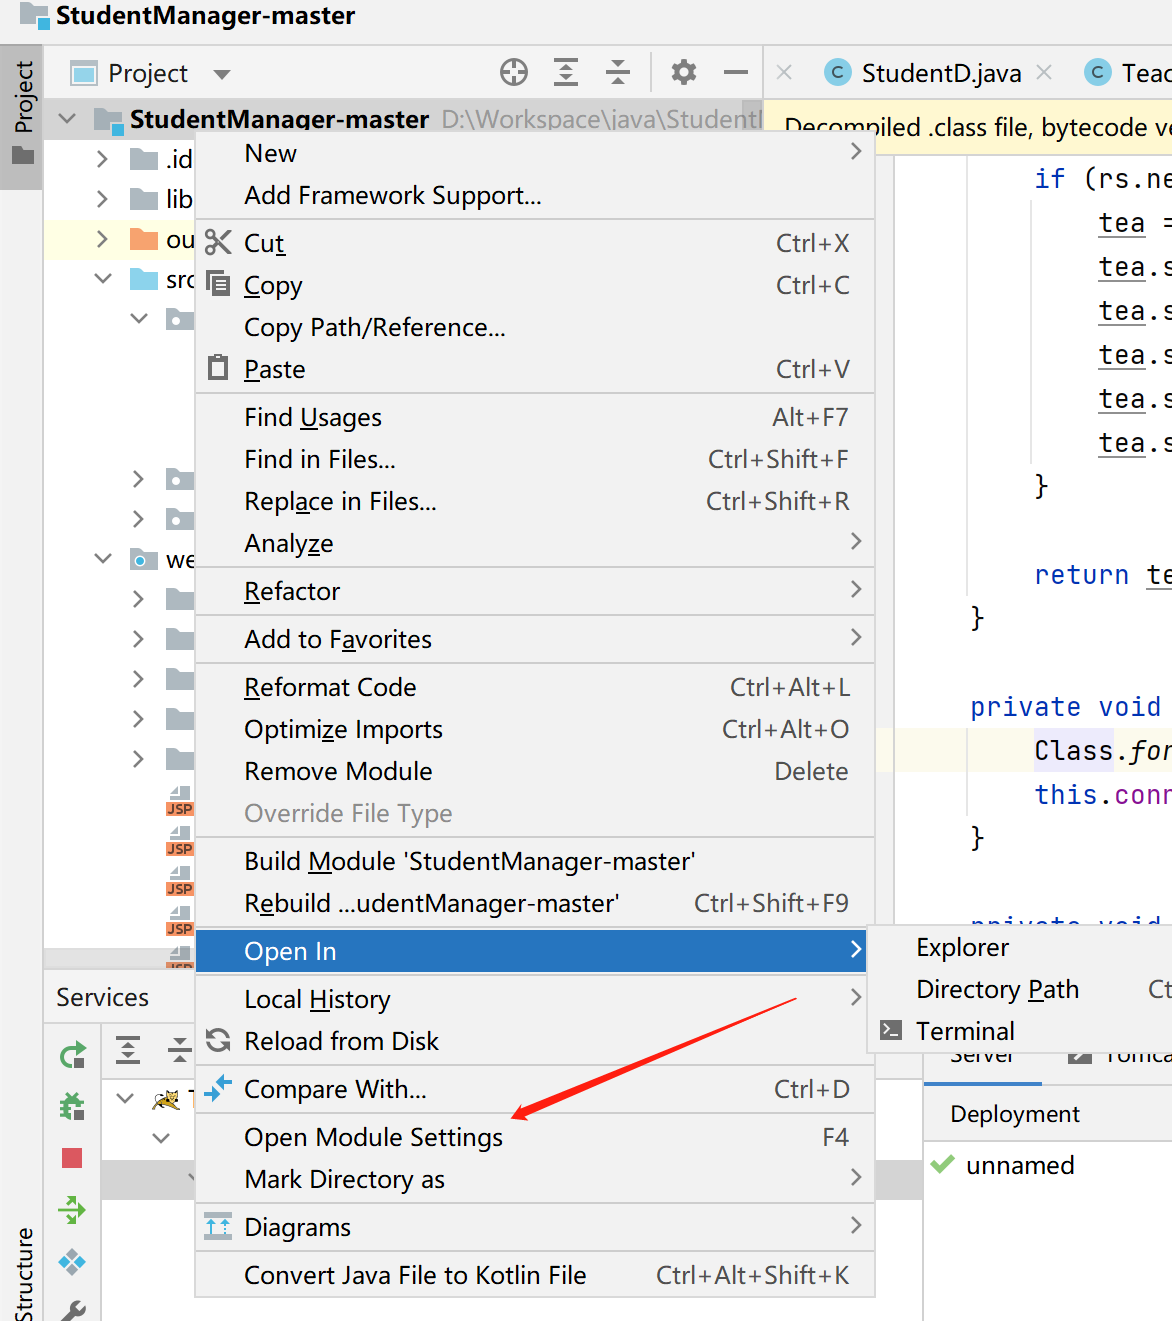The width and height of the screenshot is (1172, 1321).
Task: Hide the Project tool window with minus icon
Action: point(736,72)
